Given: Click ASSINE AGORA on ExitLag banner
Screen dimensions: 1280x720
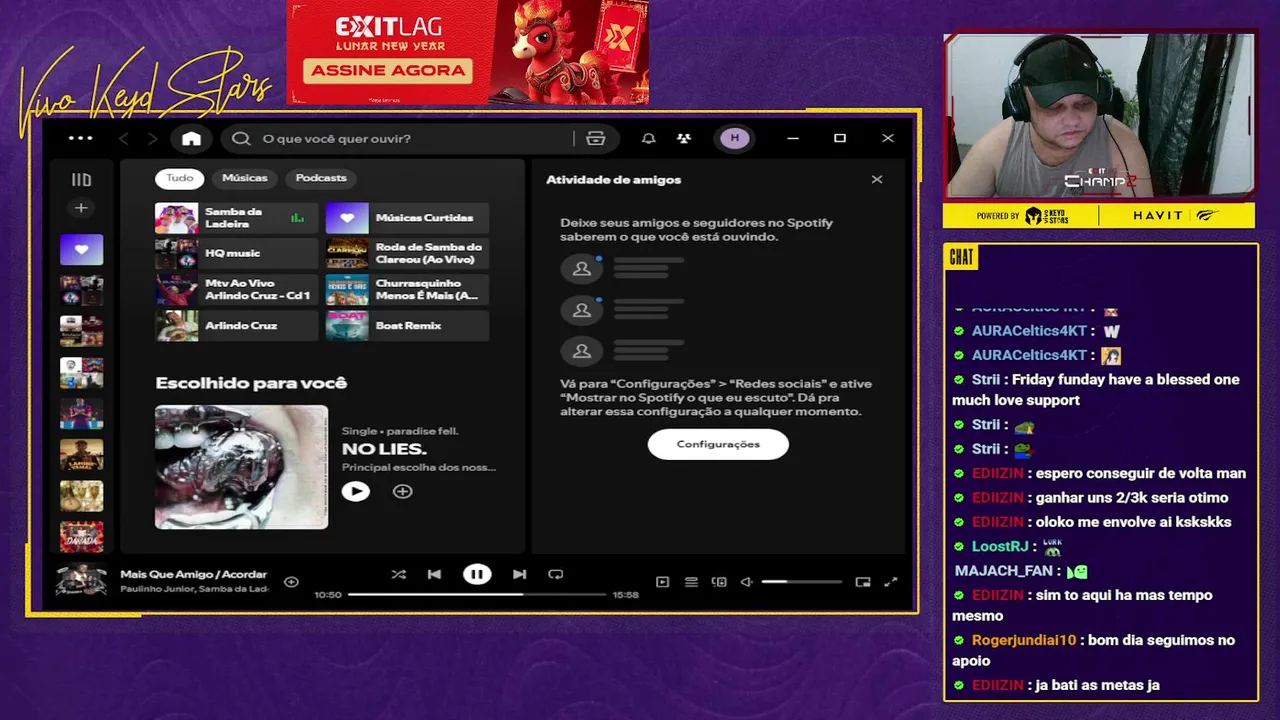Looking at the screenshot, I should 388,70.
